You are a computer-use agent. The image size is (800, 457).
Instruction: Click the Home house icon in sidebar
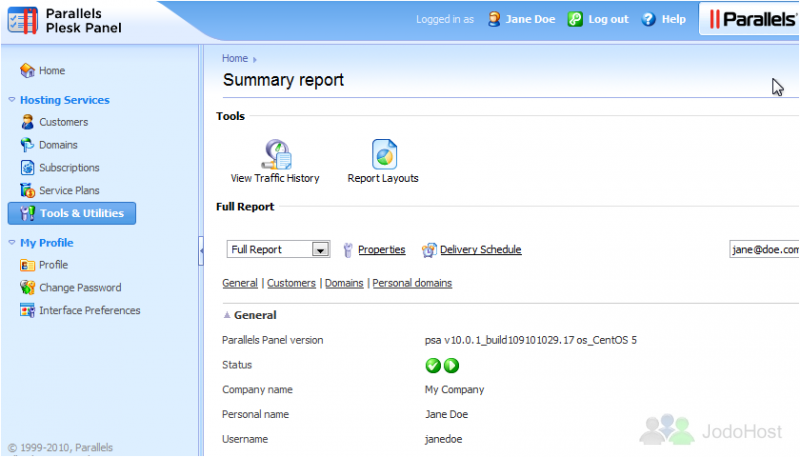(x=27, y=70)
